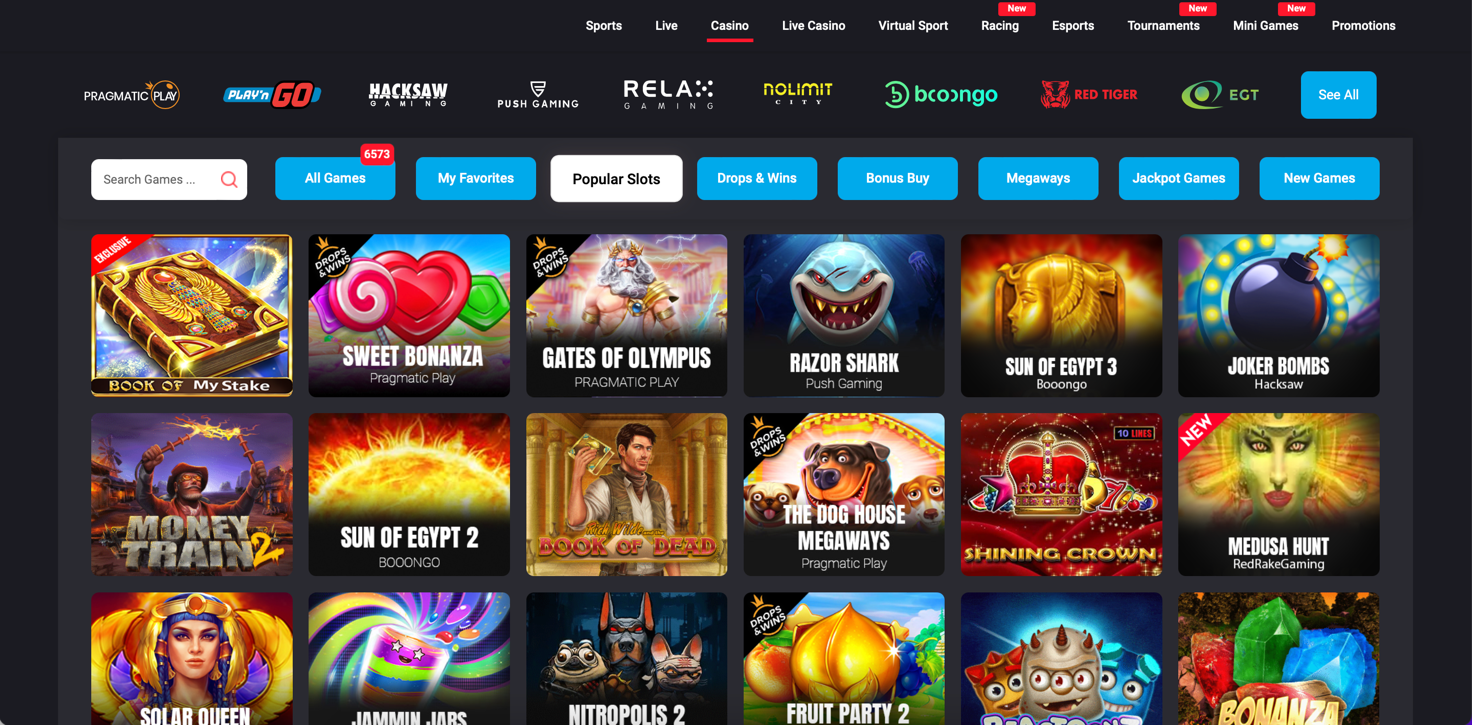Select the Play'n GO provider logo

coord(271,95)
